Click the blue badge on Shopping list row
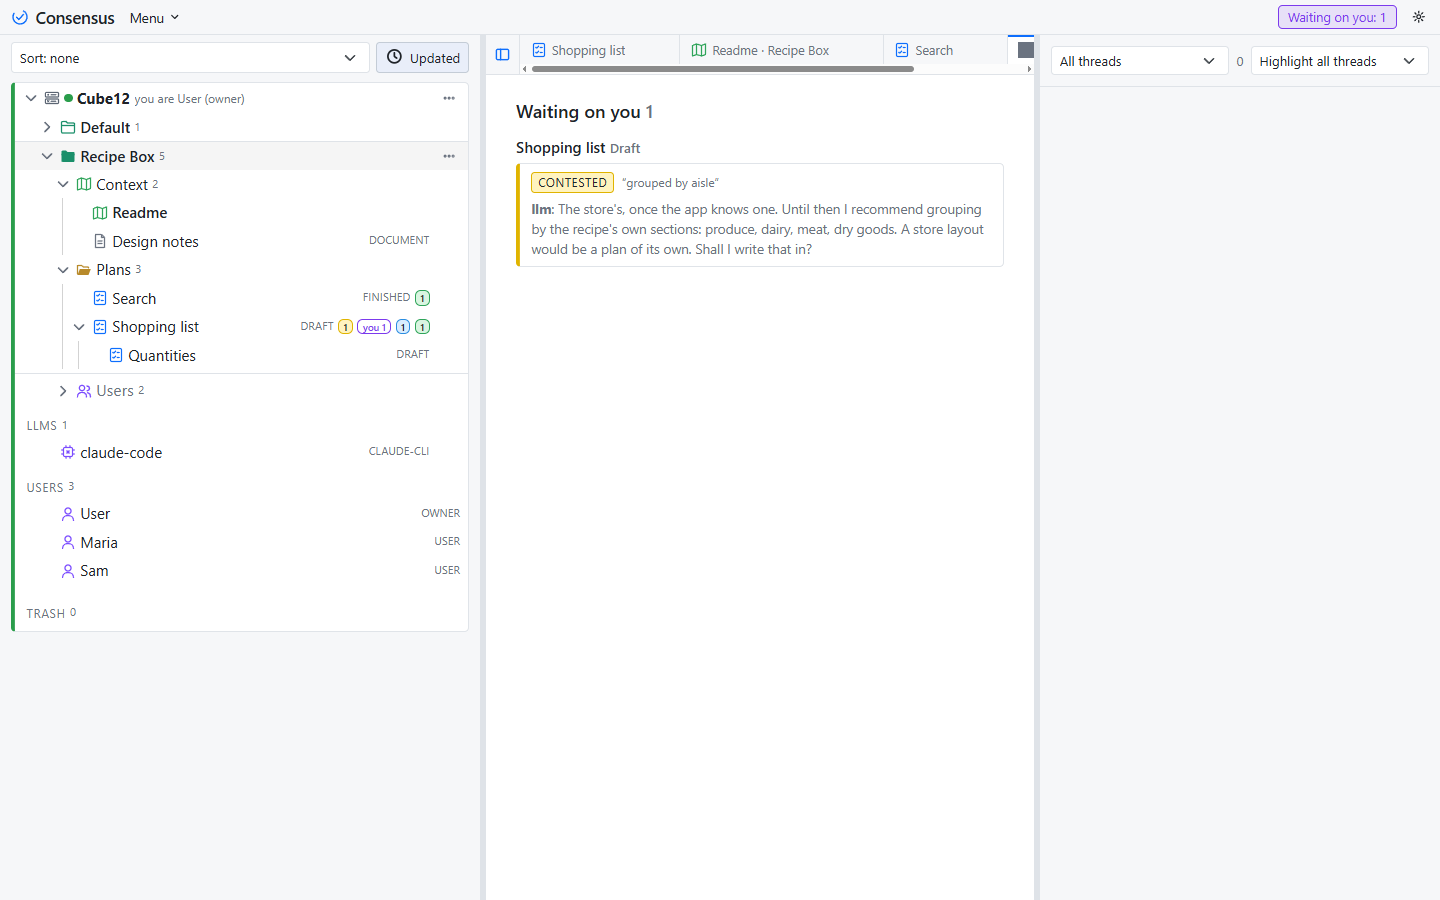This screenshot has height=900, width=1440. coord(403,327)
